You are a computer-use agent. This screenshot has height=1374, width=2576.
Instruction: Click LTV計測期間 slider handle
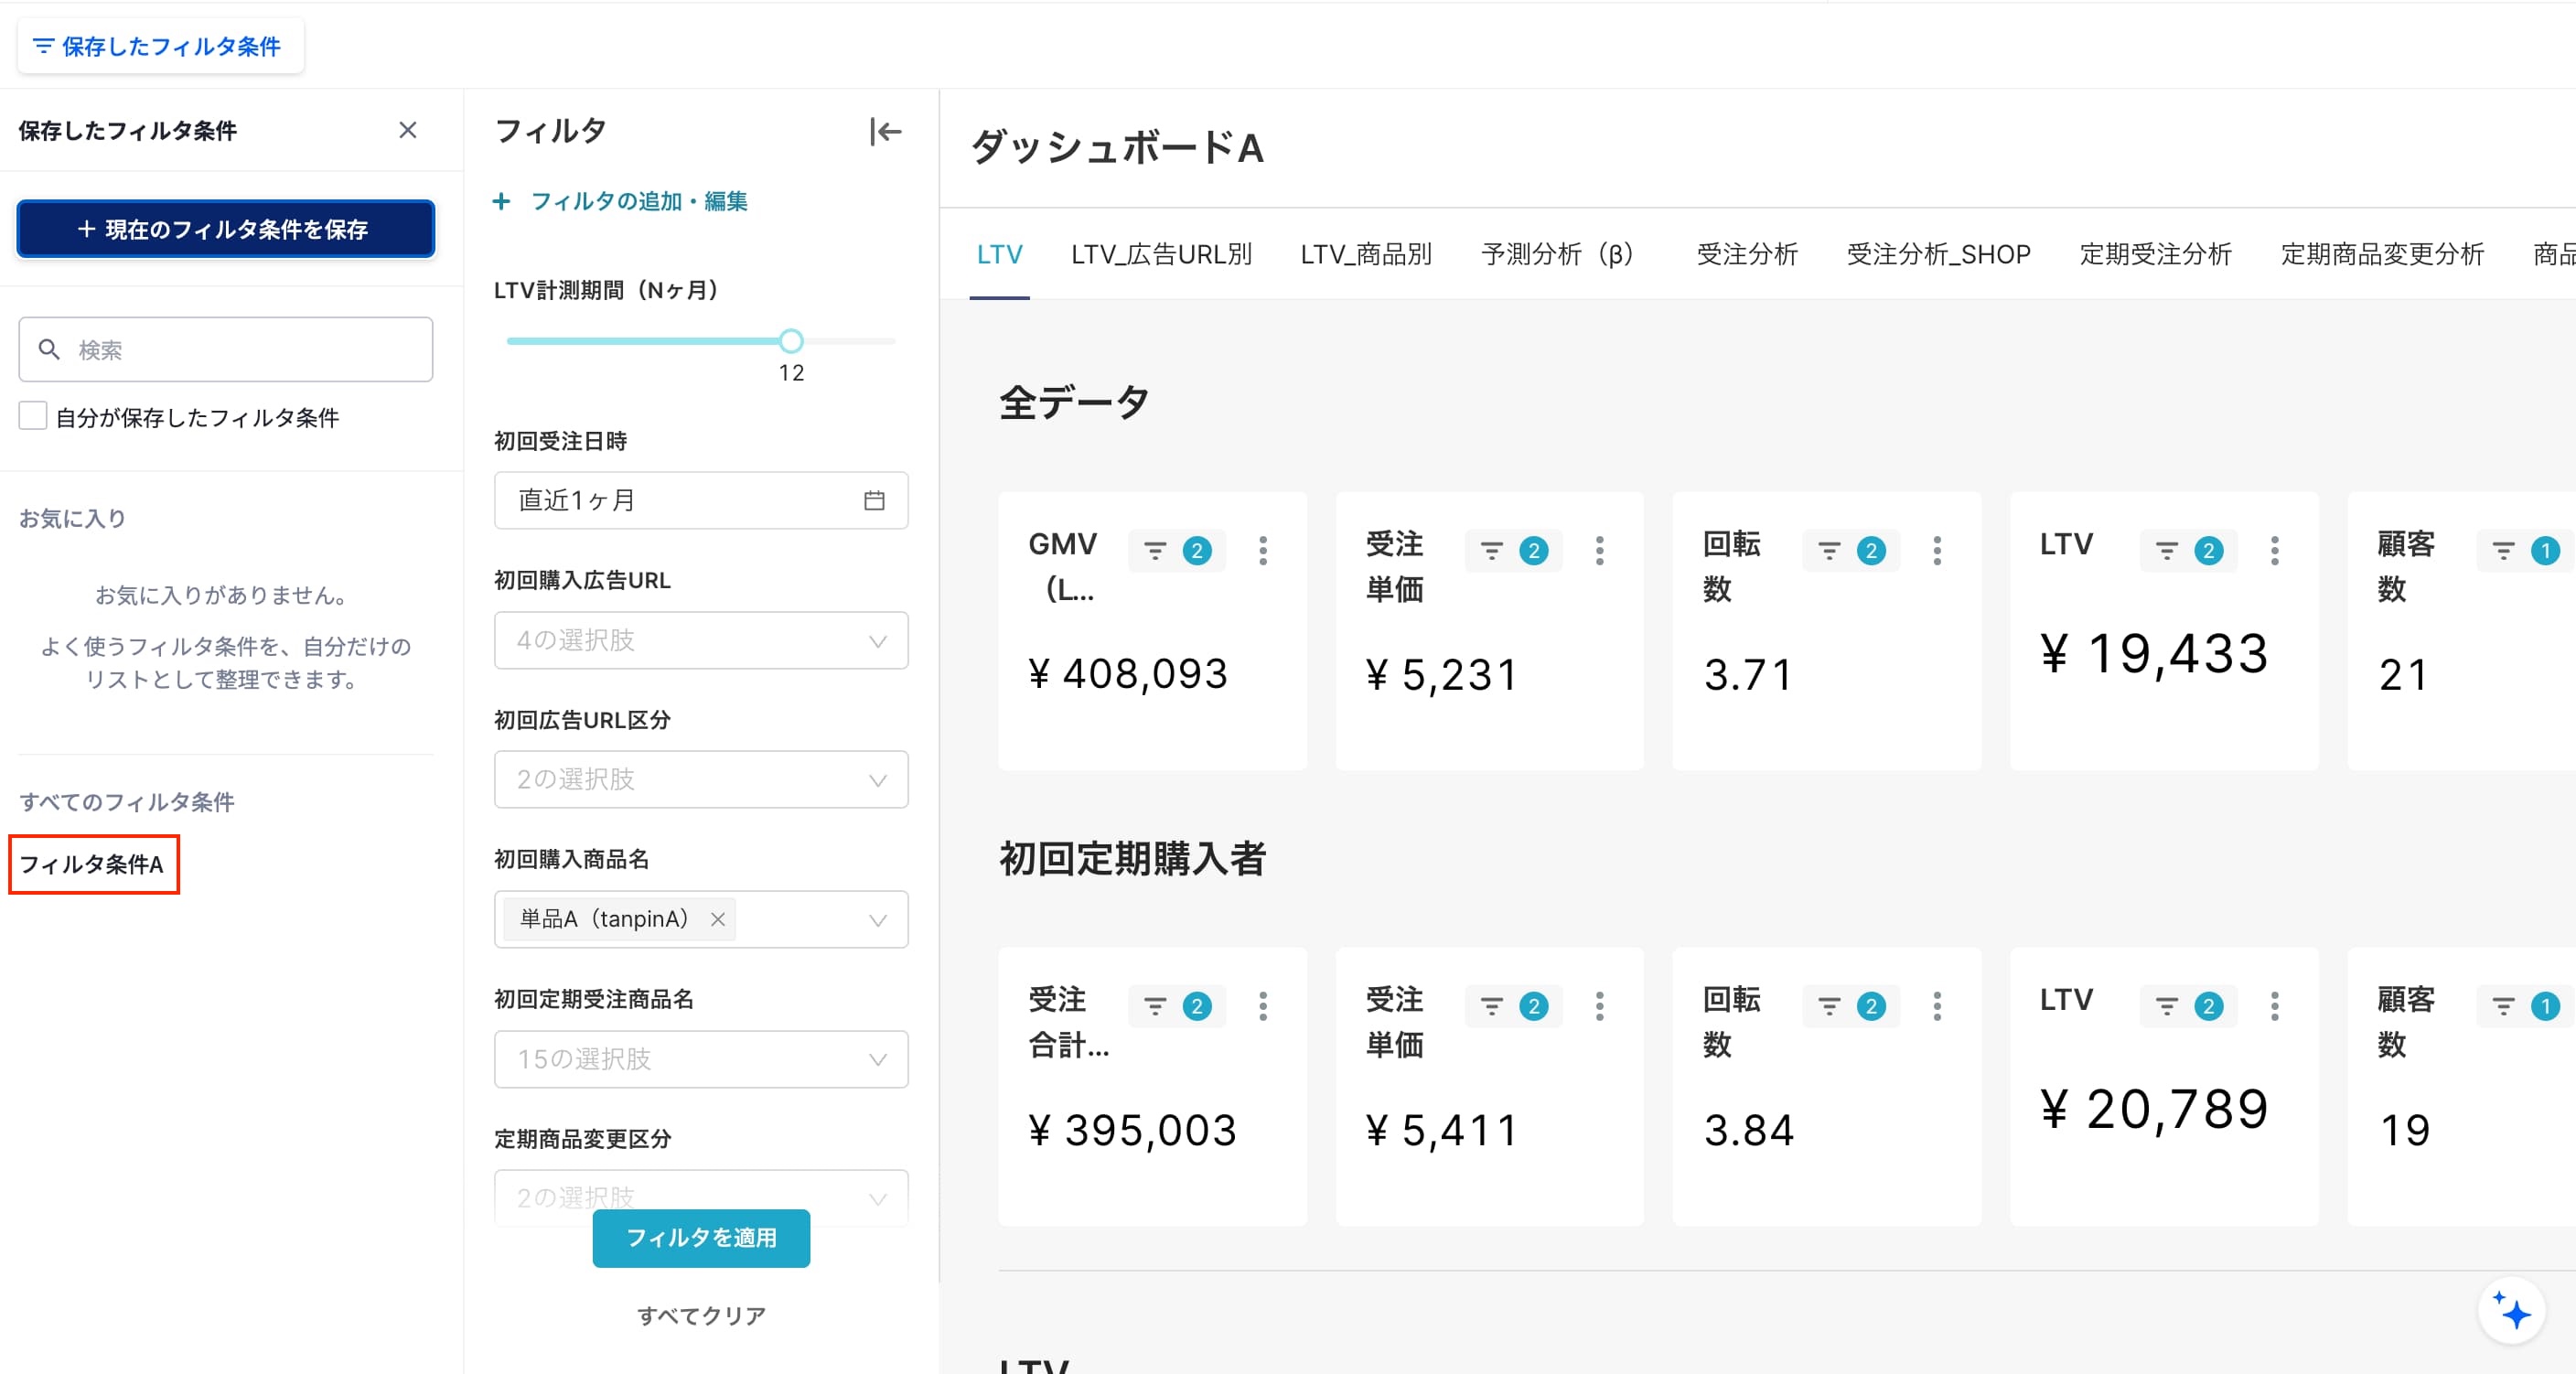pos(791,341)
